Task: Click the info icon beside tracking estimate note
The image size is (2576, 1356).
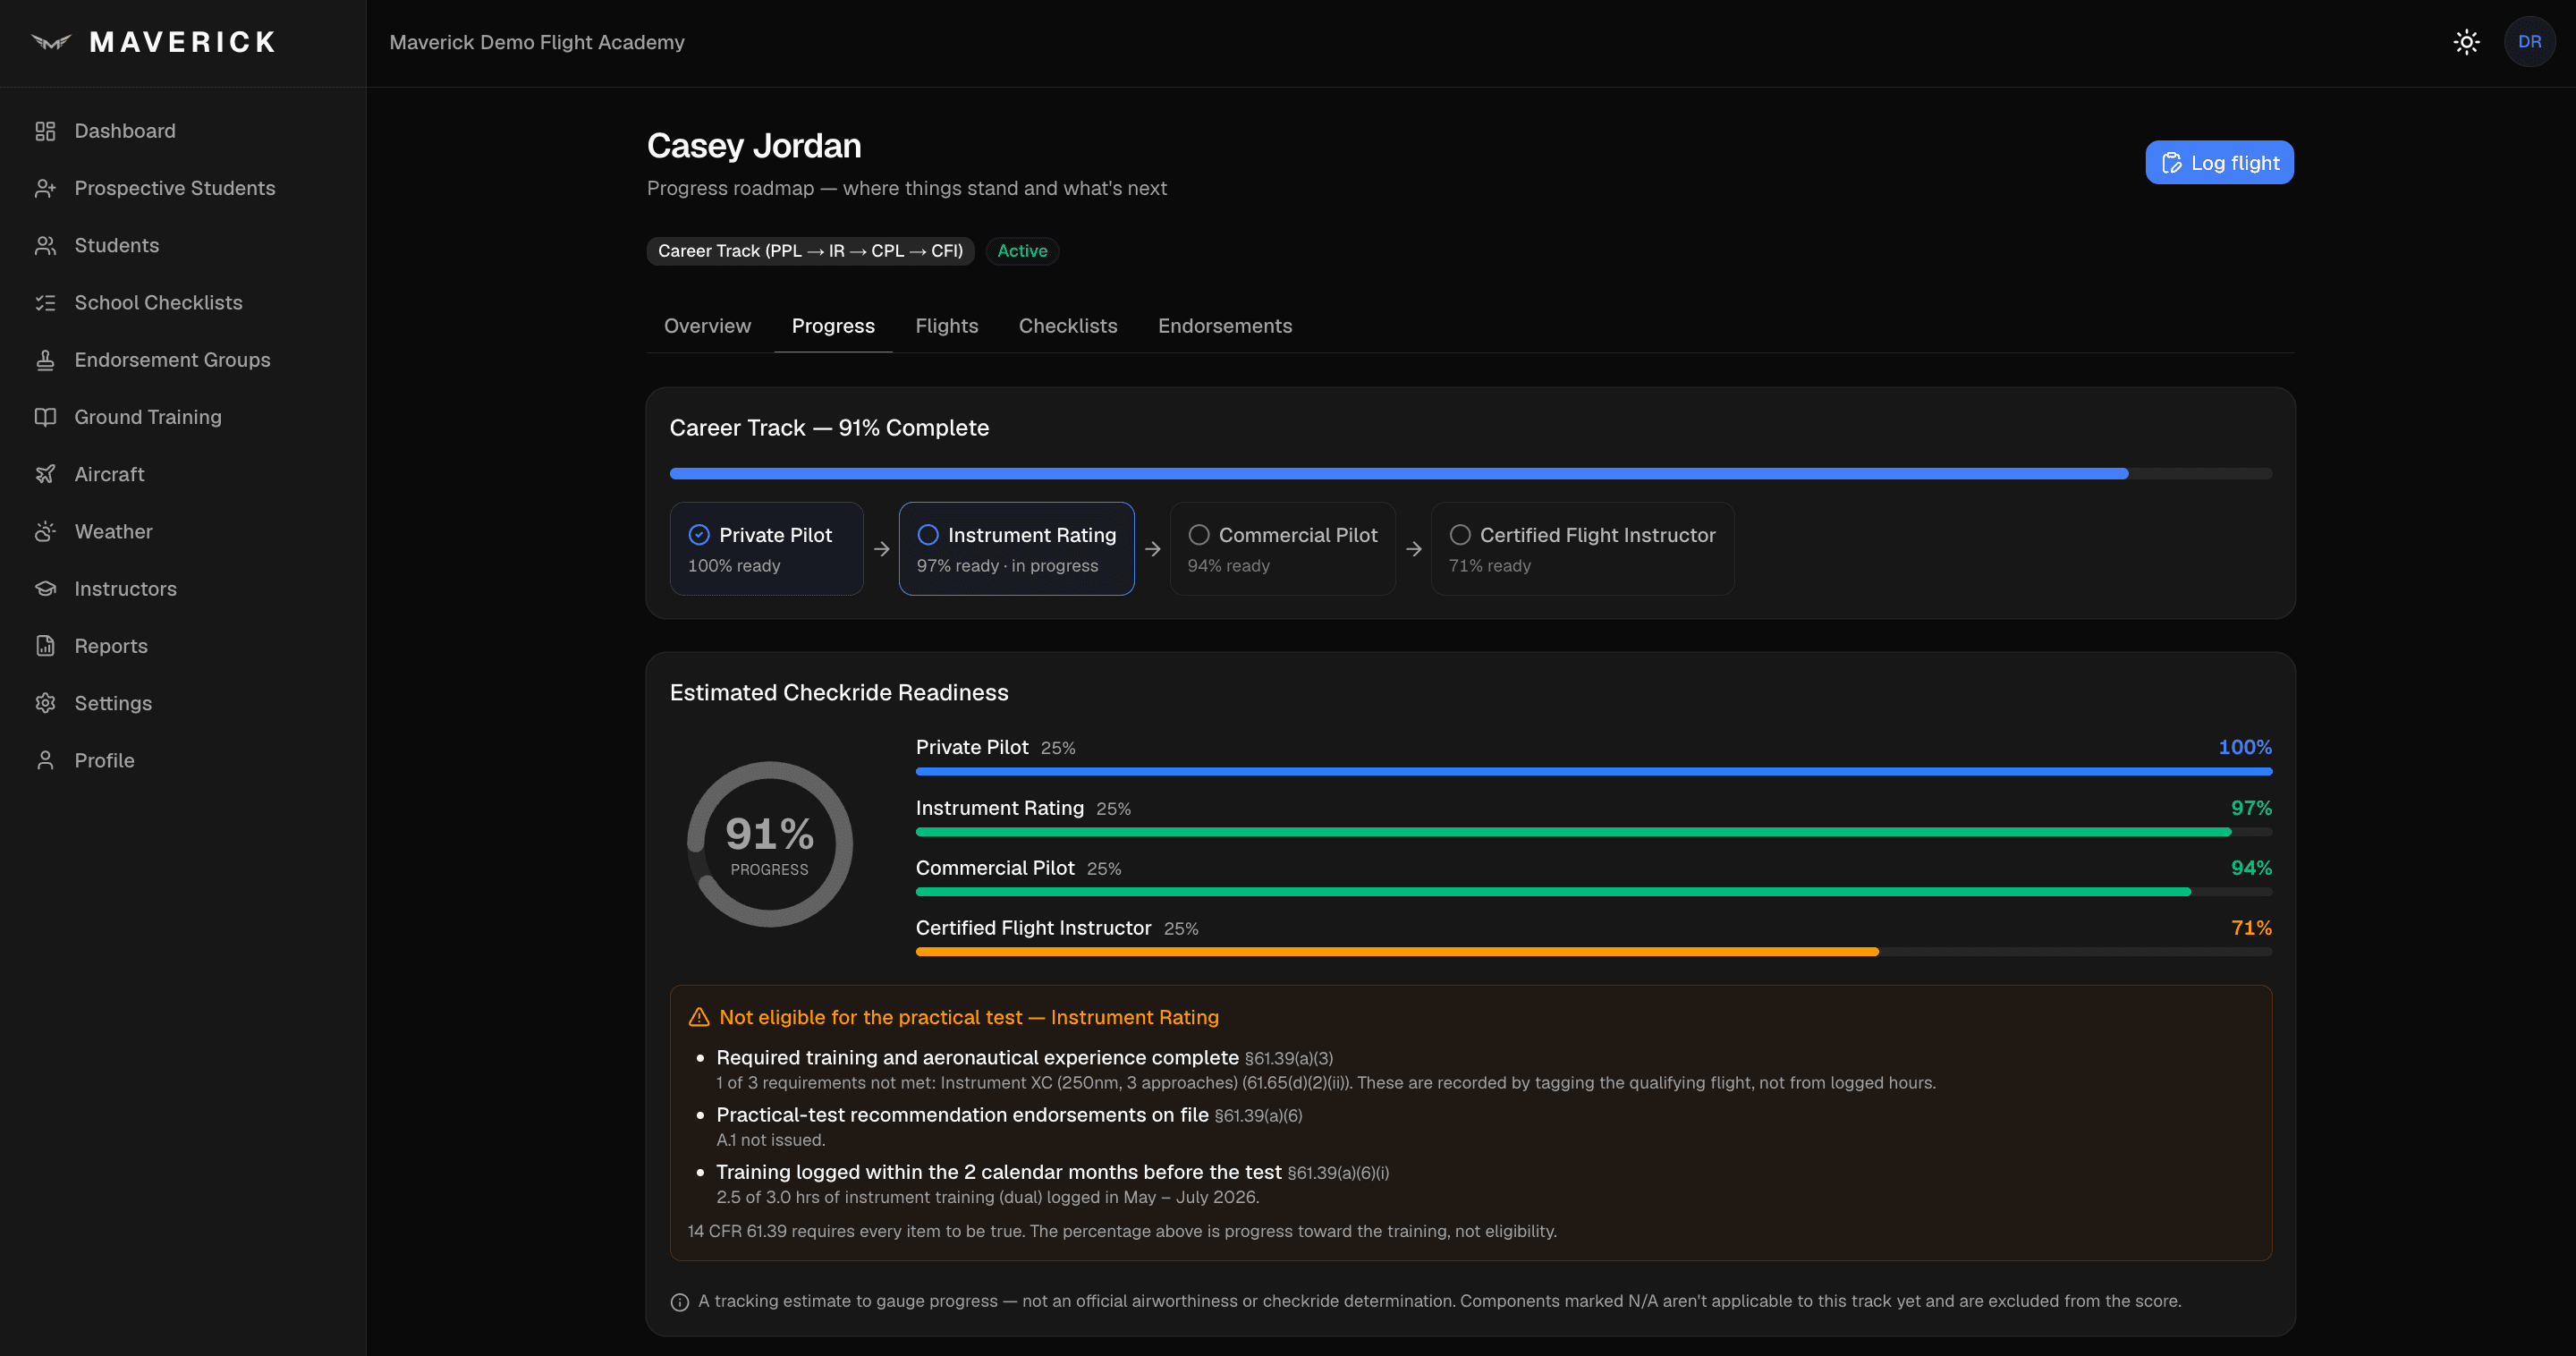Action: [x=680, y=1302]
